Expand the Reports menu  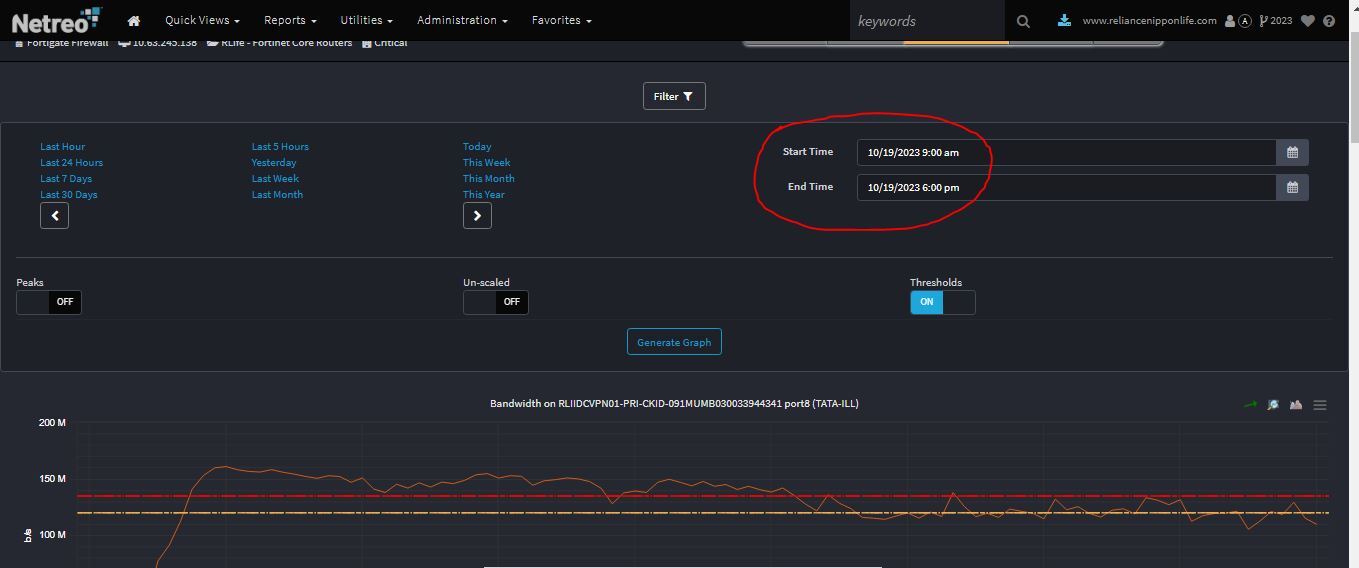[290, 20]
